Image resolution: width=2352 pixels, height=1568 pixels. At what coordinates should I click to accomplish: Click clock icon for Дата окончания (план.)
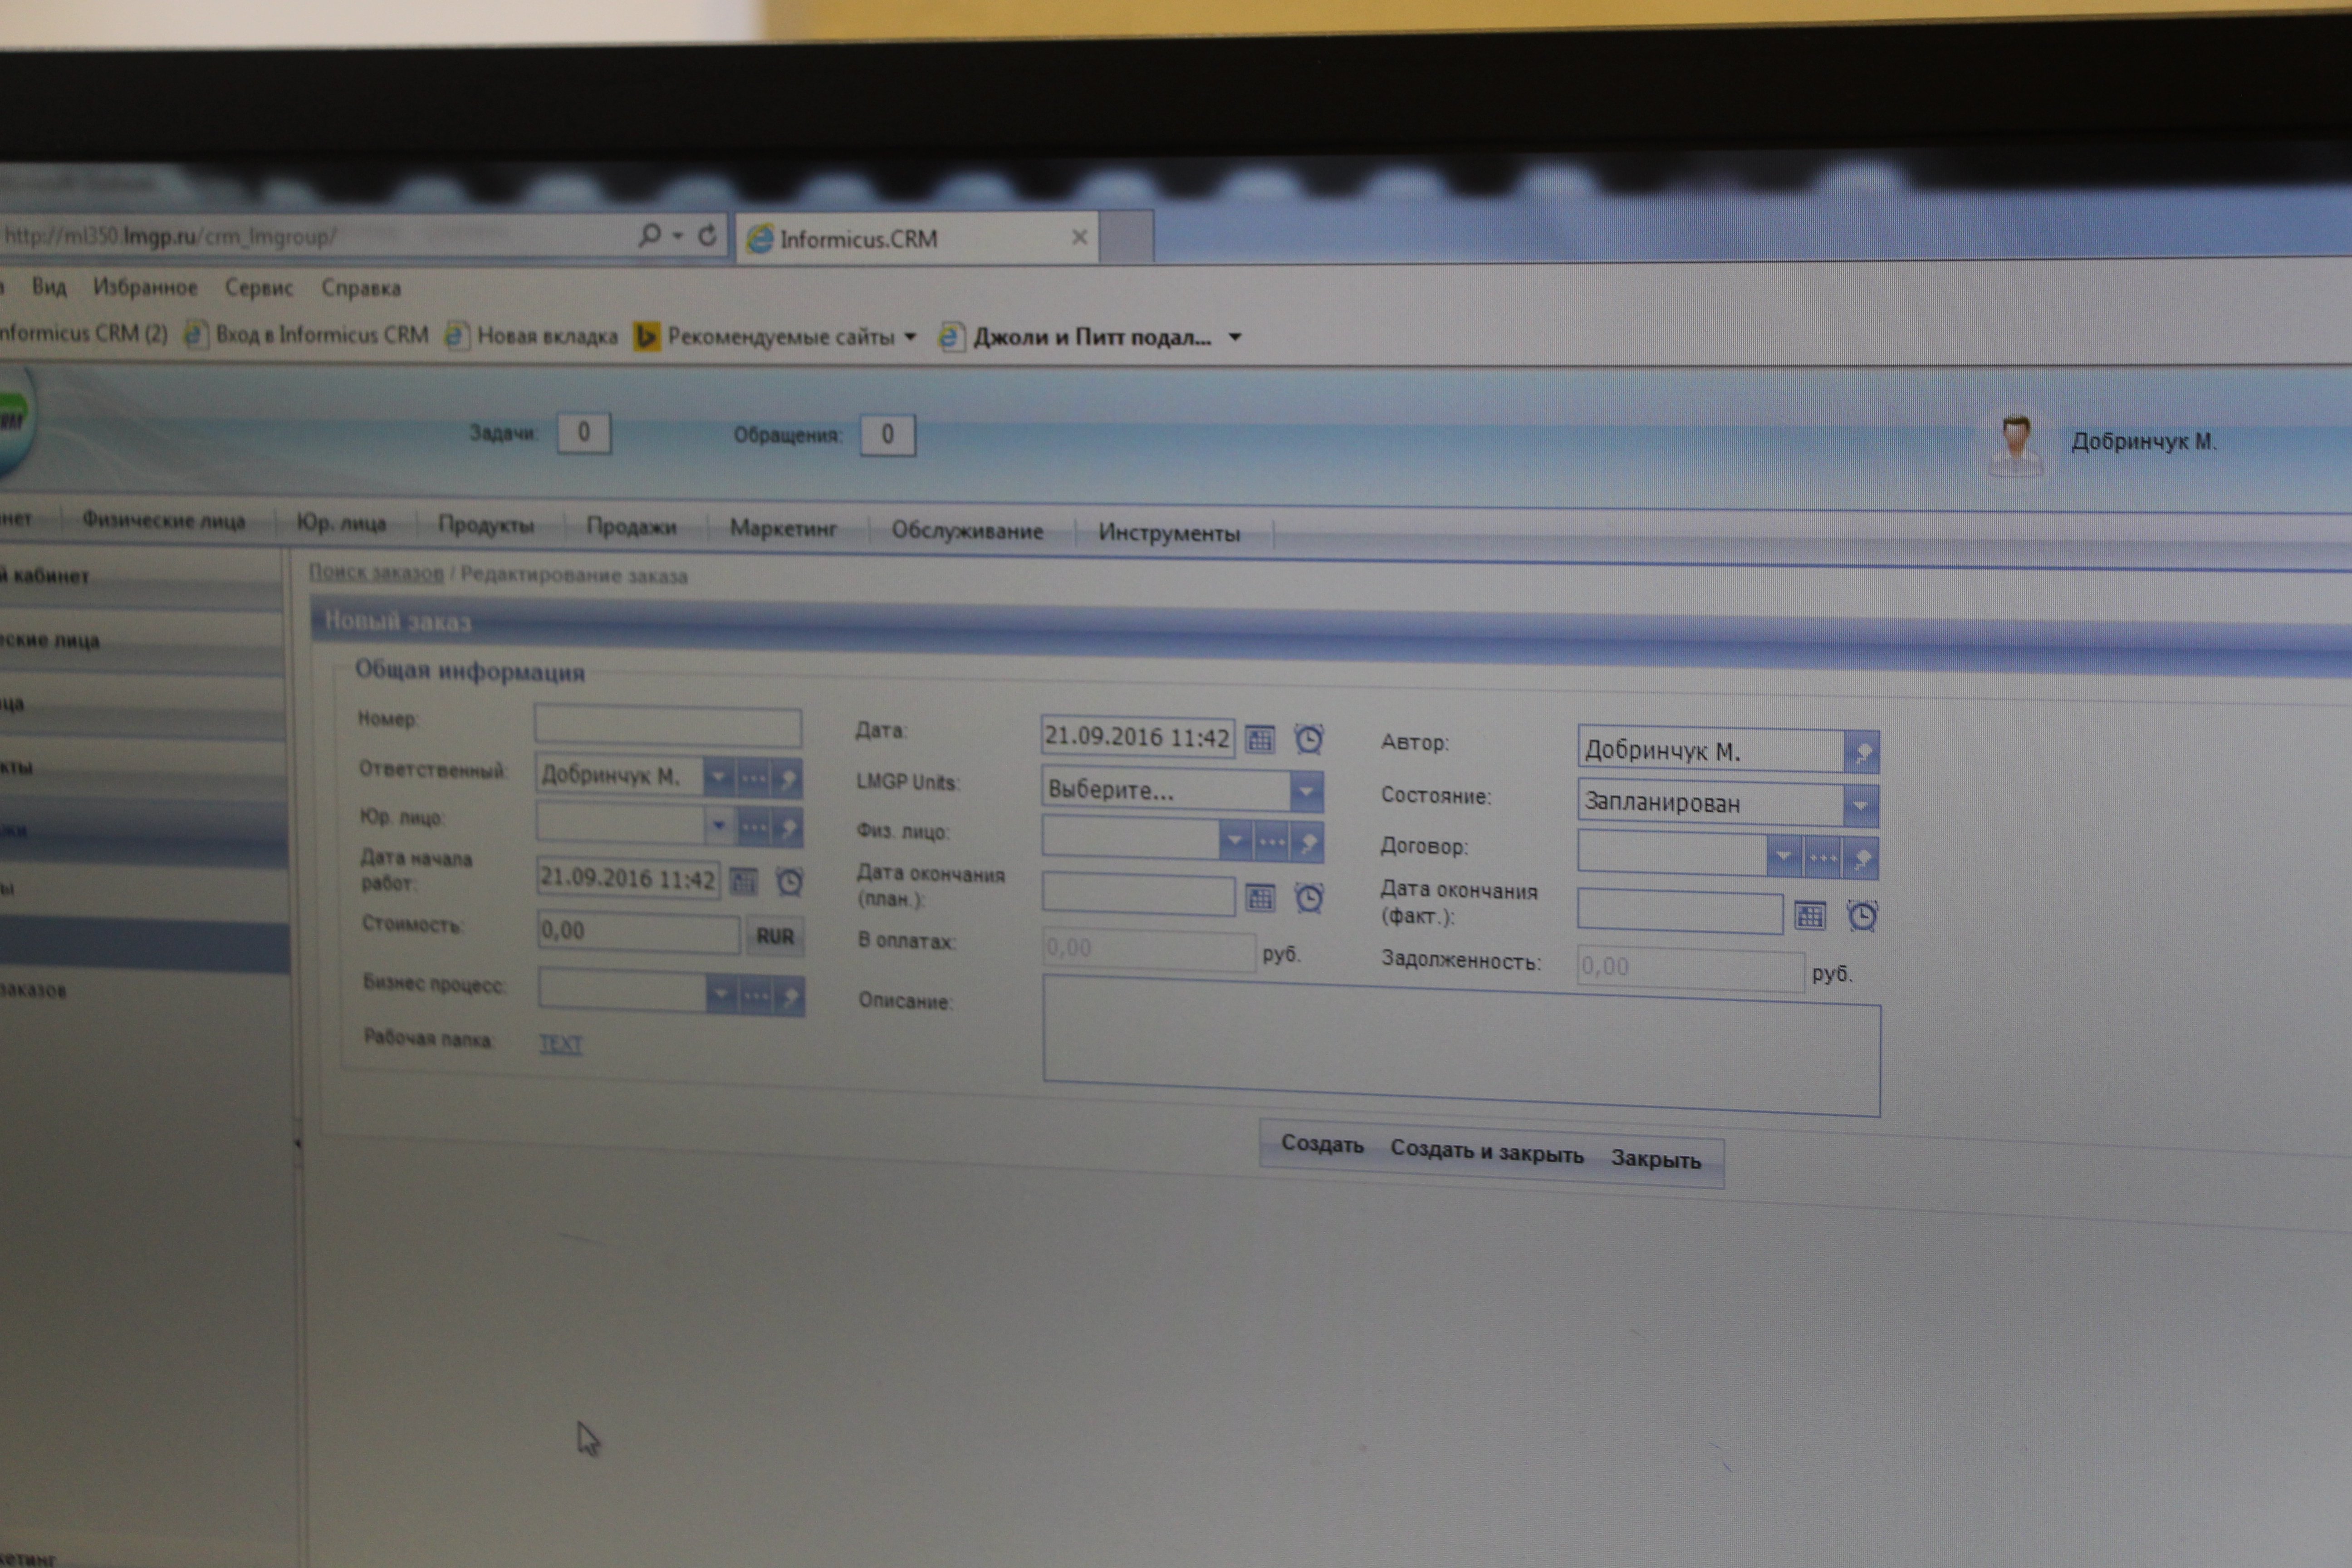pos(1309,898)
